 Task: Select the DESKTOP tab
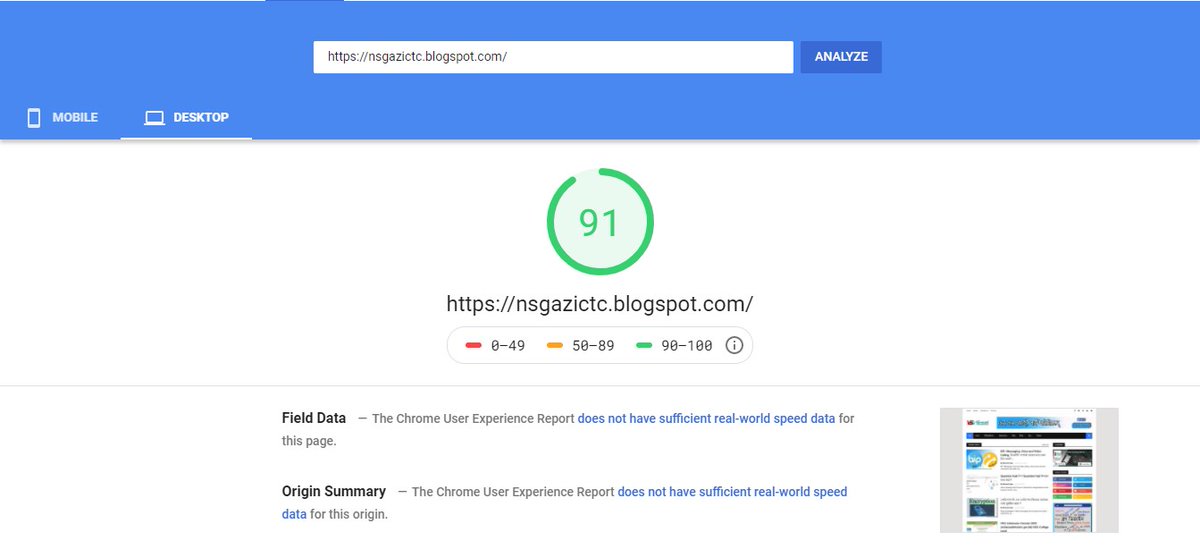(186, 118)
